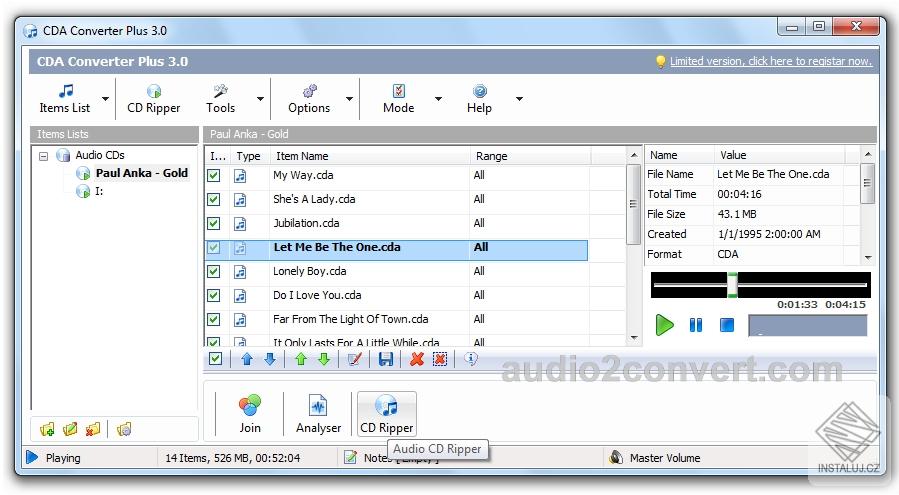This screenshot has width=899, height=495.
Task: Click the add new list folder icon
Action: pyautogui.click(x=48, y=429)
